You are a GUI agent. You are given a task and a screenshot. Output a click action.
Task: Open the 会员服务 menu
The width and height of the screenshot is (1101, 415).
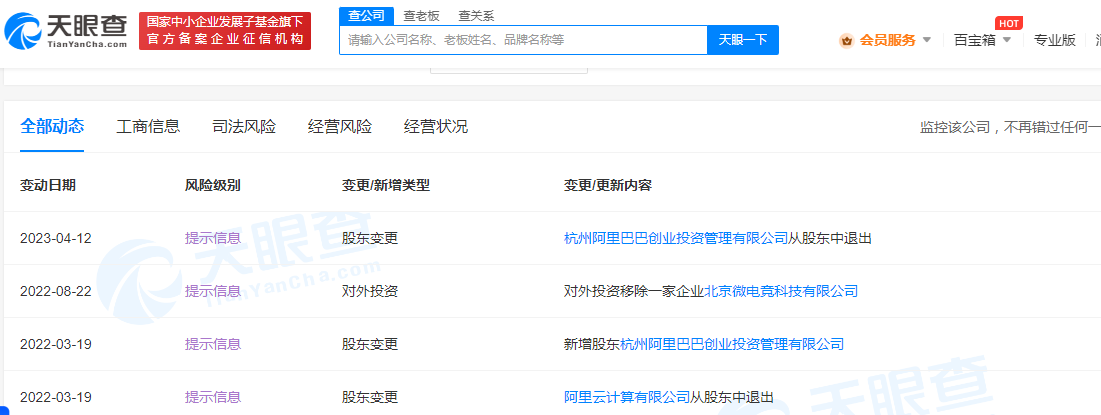[x=888, y=40]
